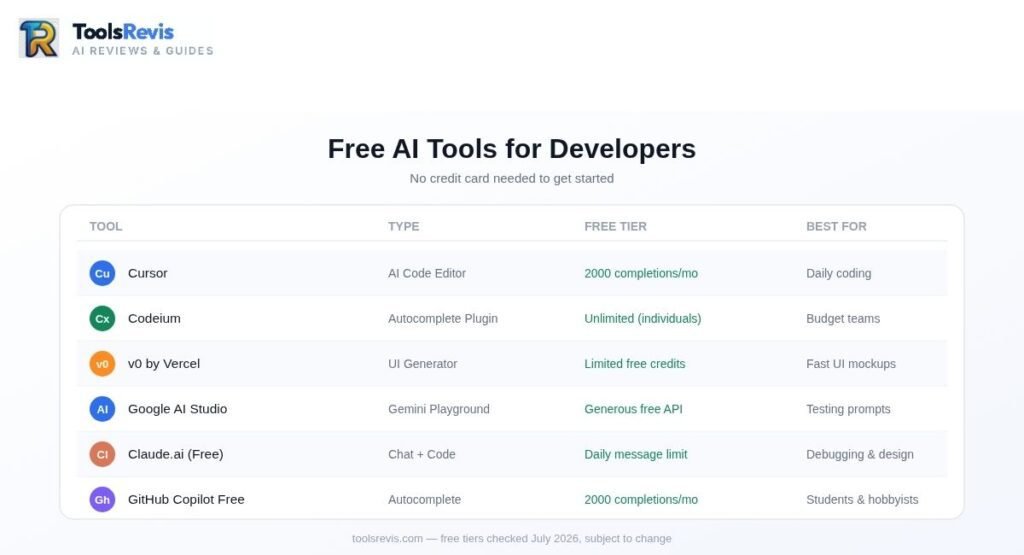Click GitHub Copilot's Autocomplete type cell
Screen dimensions: 1024x555
pyautogui.click(x=424, y=500)
